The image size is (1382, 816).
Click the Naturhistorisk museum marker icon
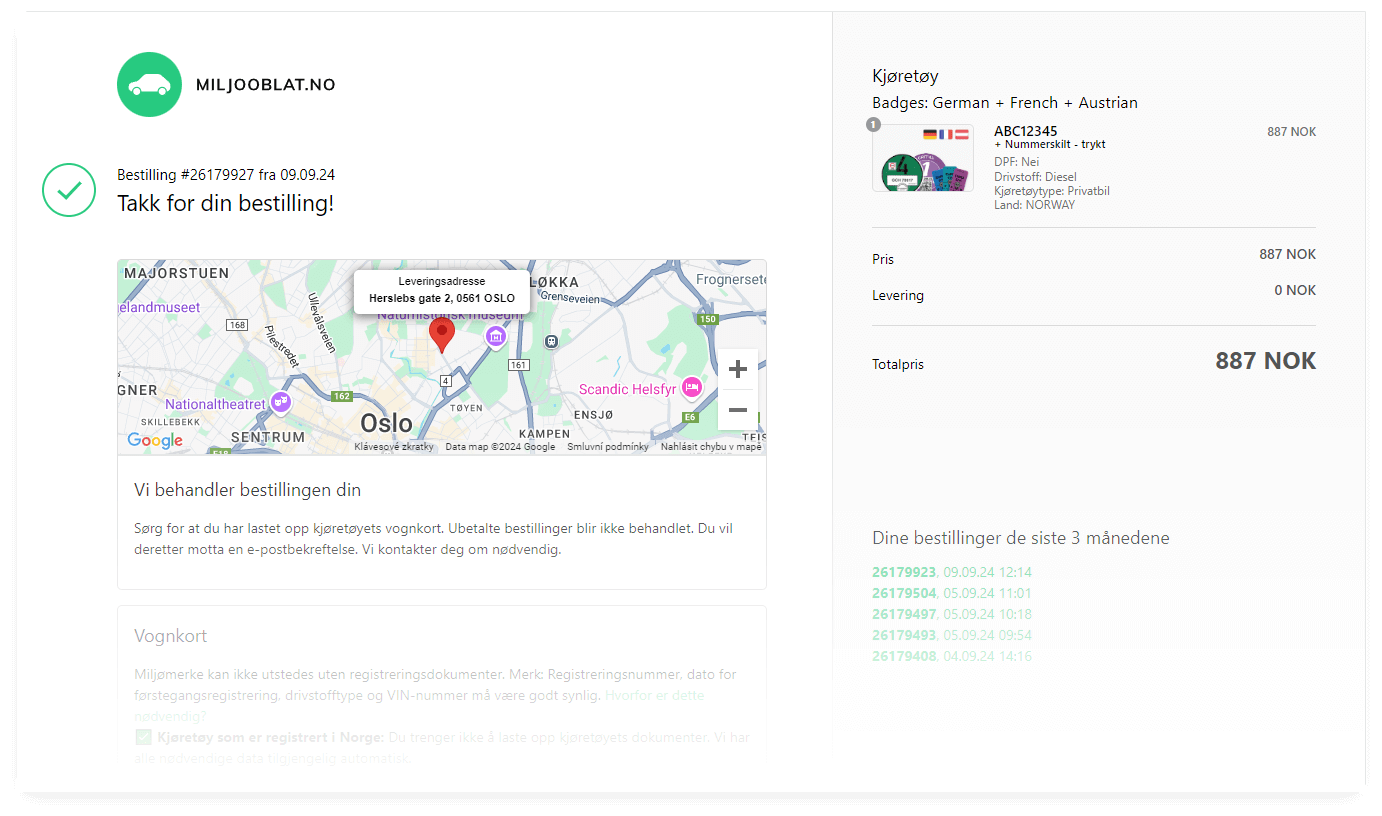pos(496,337)
